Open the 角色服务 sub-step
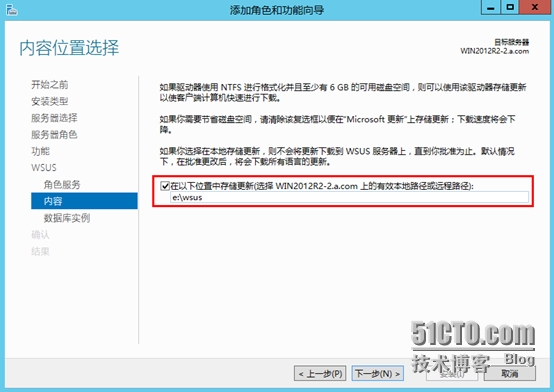This screenshot has width=554, height=392. [62, 185]
